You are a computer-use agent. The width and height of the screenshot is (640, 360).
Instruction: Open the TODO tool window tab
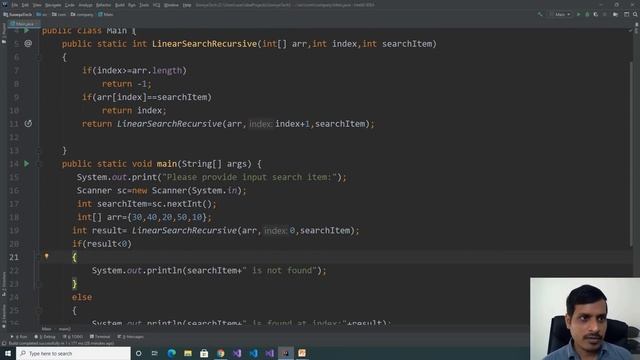(73, 337)
